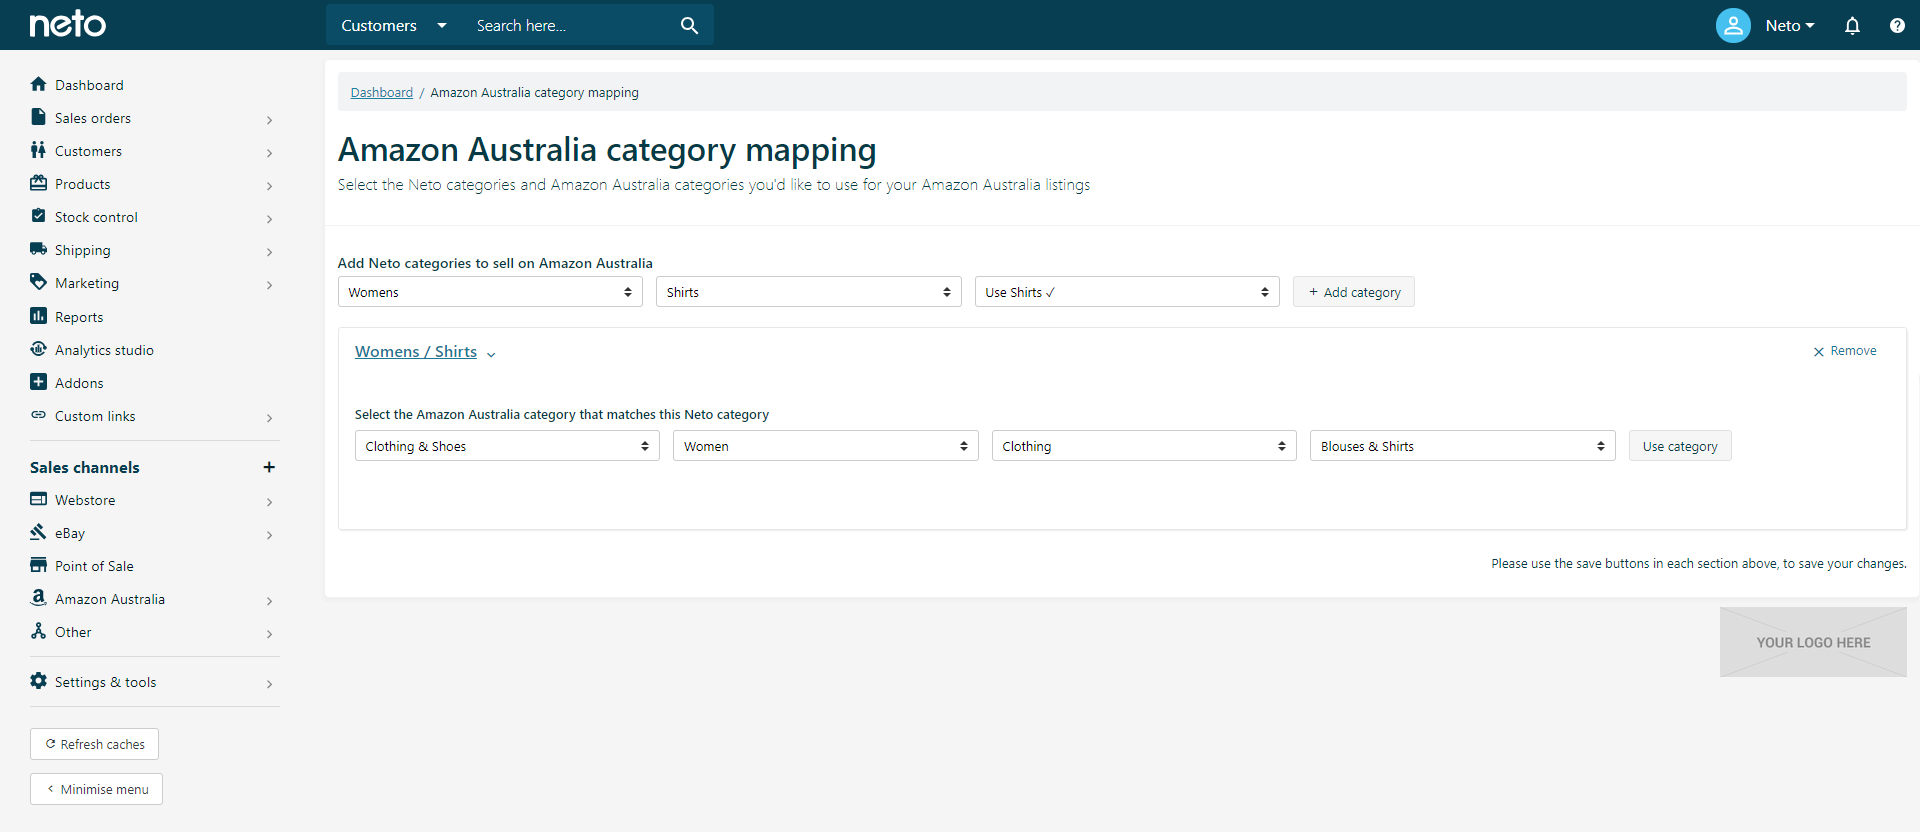Open Reports in the sidebar
This screenshot has width=1920, height=832.
pos(79,317)
